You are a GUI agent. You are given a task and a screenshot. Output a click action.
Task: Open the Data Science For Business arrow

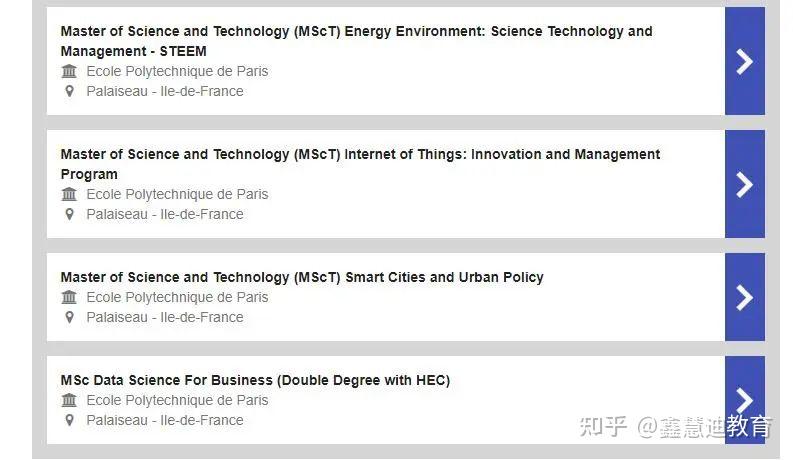[744, 400]
